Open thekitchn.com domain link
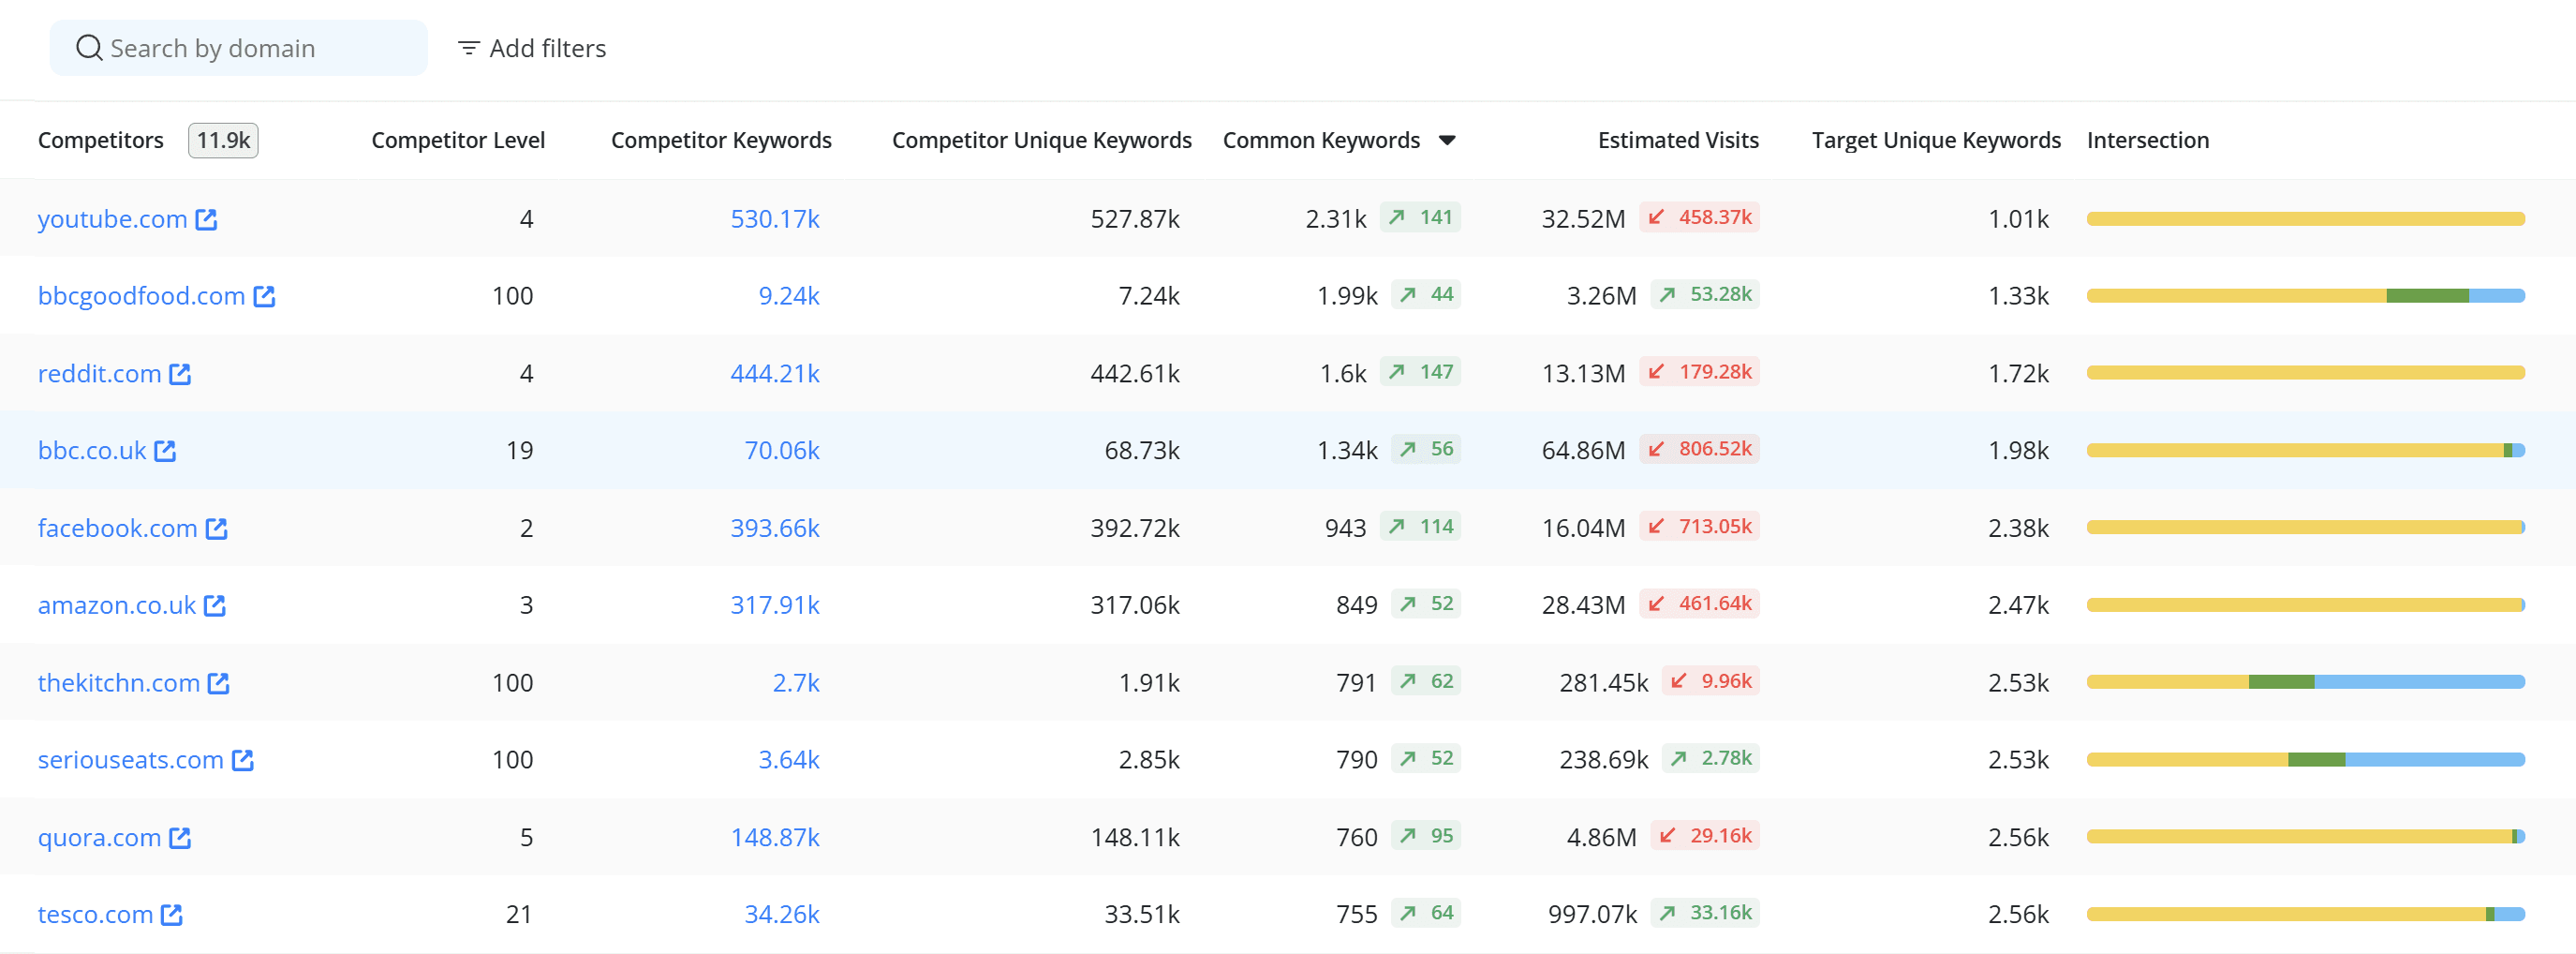Image resolution: width=2576 pixels, height=954 pixels. 119,683
